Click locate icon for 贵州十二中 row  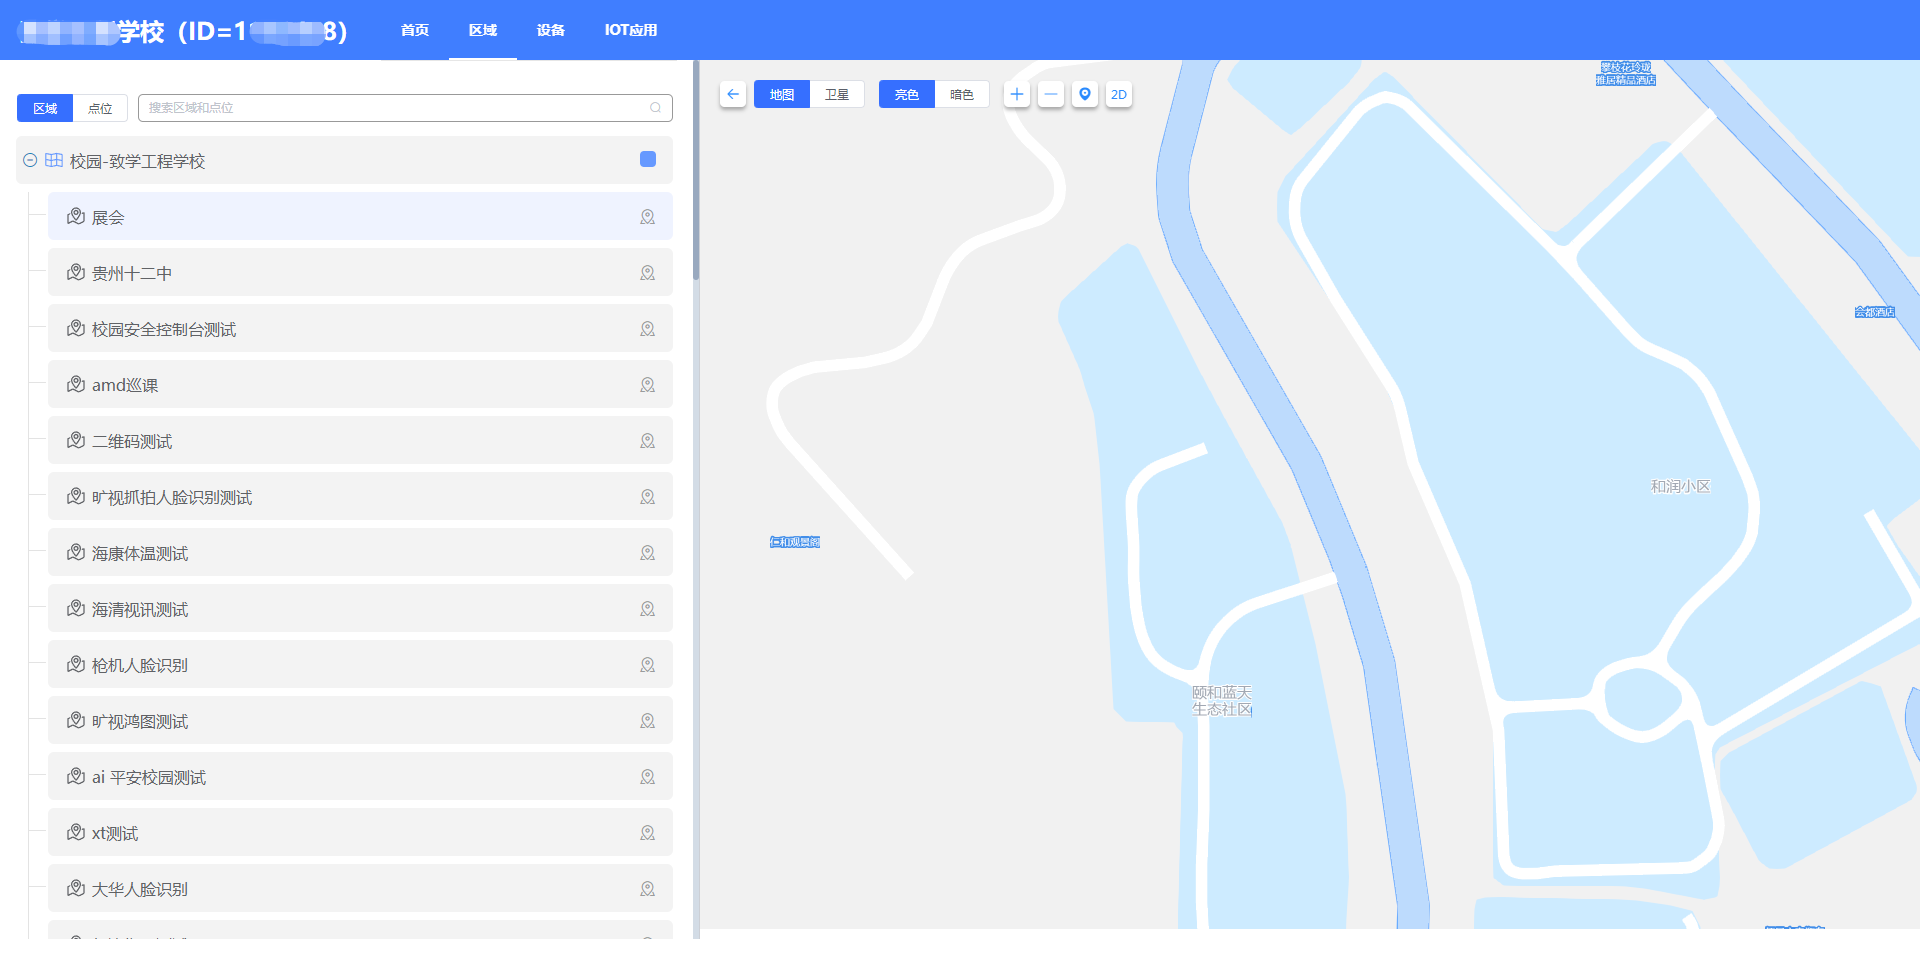[x=647, y=273]
